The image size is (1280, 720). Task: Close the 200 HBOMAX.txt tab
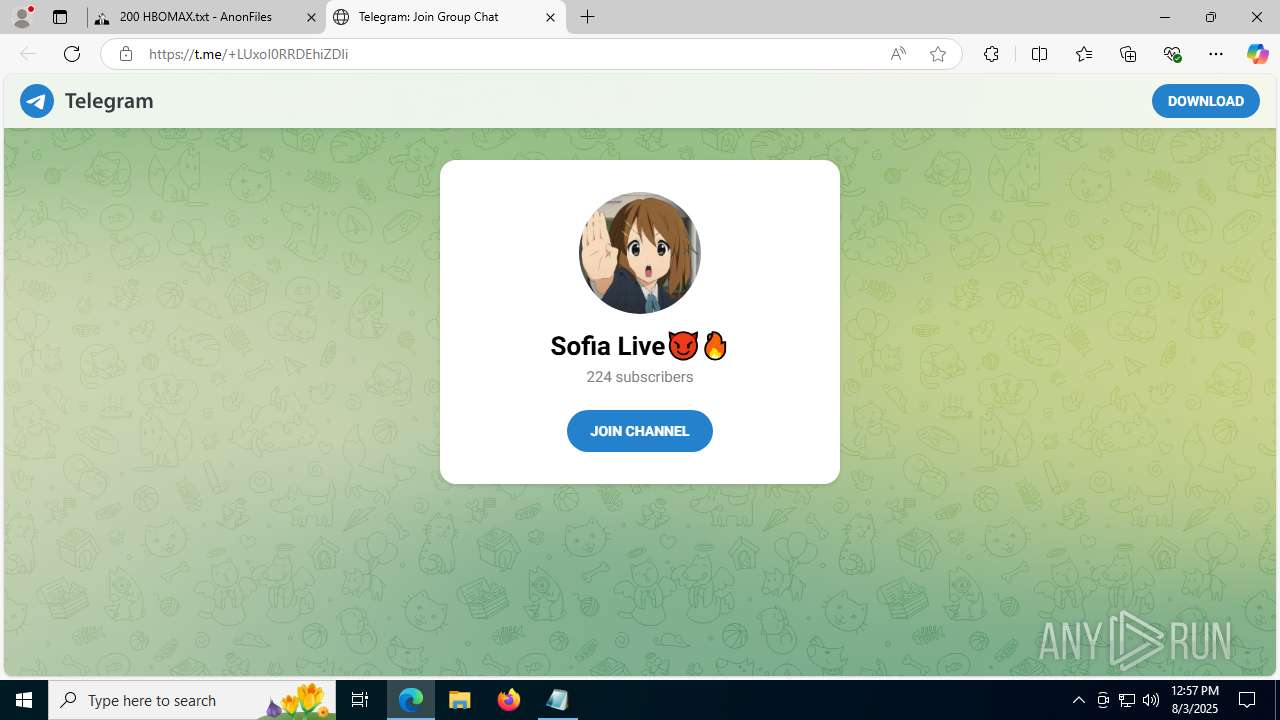click(311, 17)
